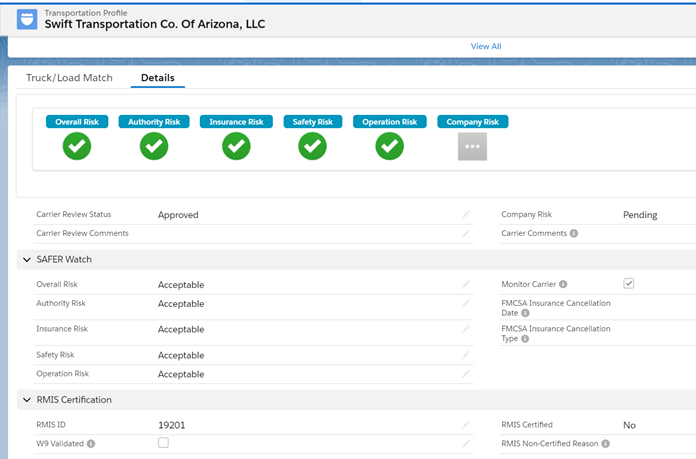Click the RMIS Certified value No
696x459 pixels.
click(x=629, y=425)
